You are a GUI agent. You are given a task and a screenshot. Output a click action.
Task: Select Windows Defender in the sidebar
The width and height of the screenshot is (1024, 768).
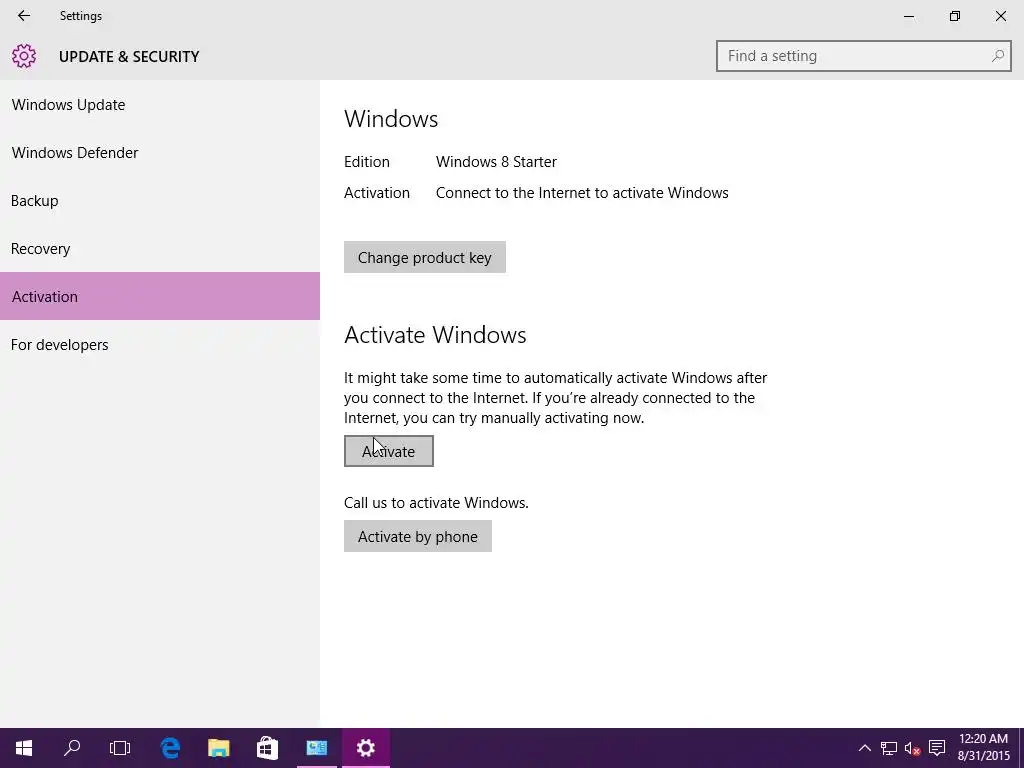[x=160, y=152]
